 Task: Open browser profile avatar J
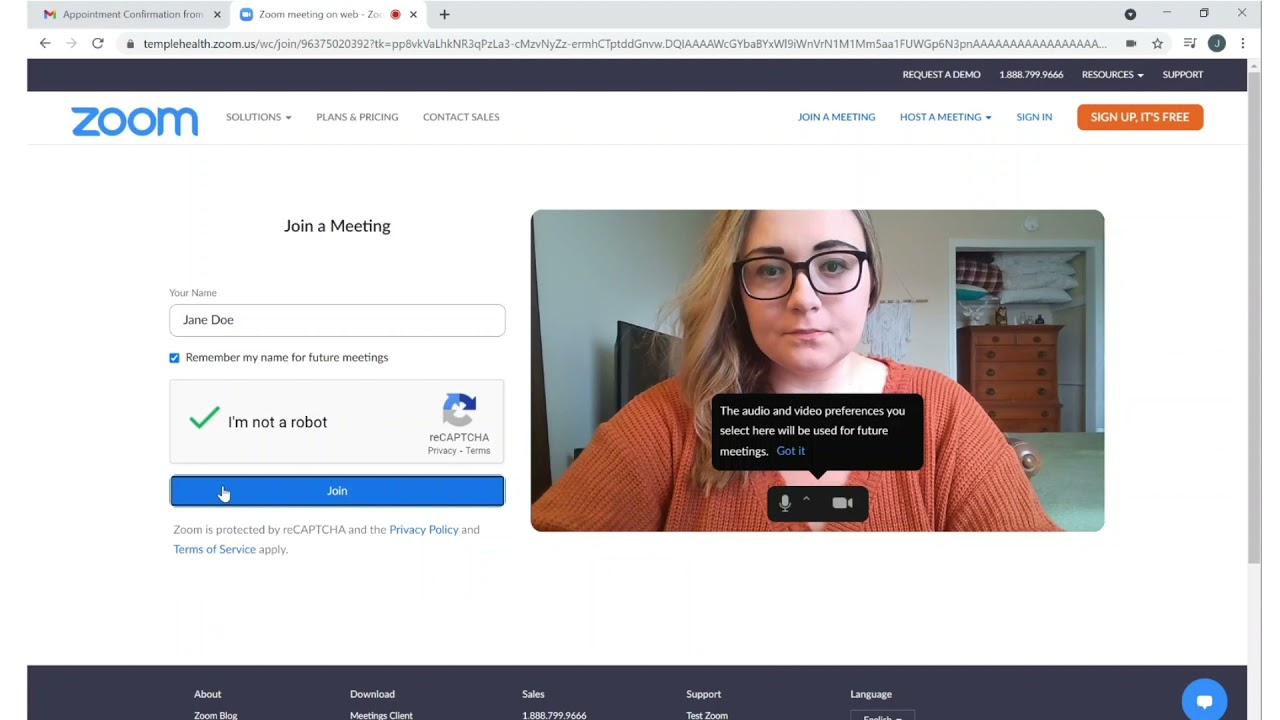pos(1217,43)
